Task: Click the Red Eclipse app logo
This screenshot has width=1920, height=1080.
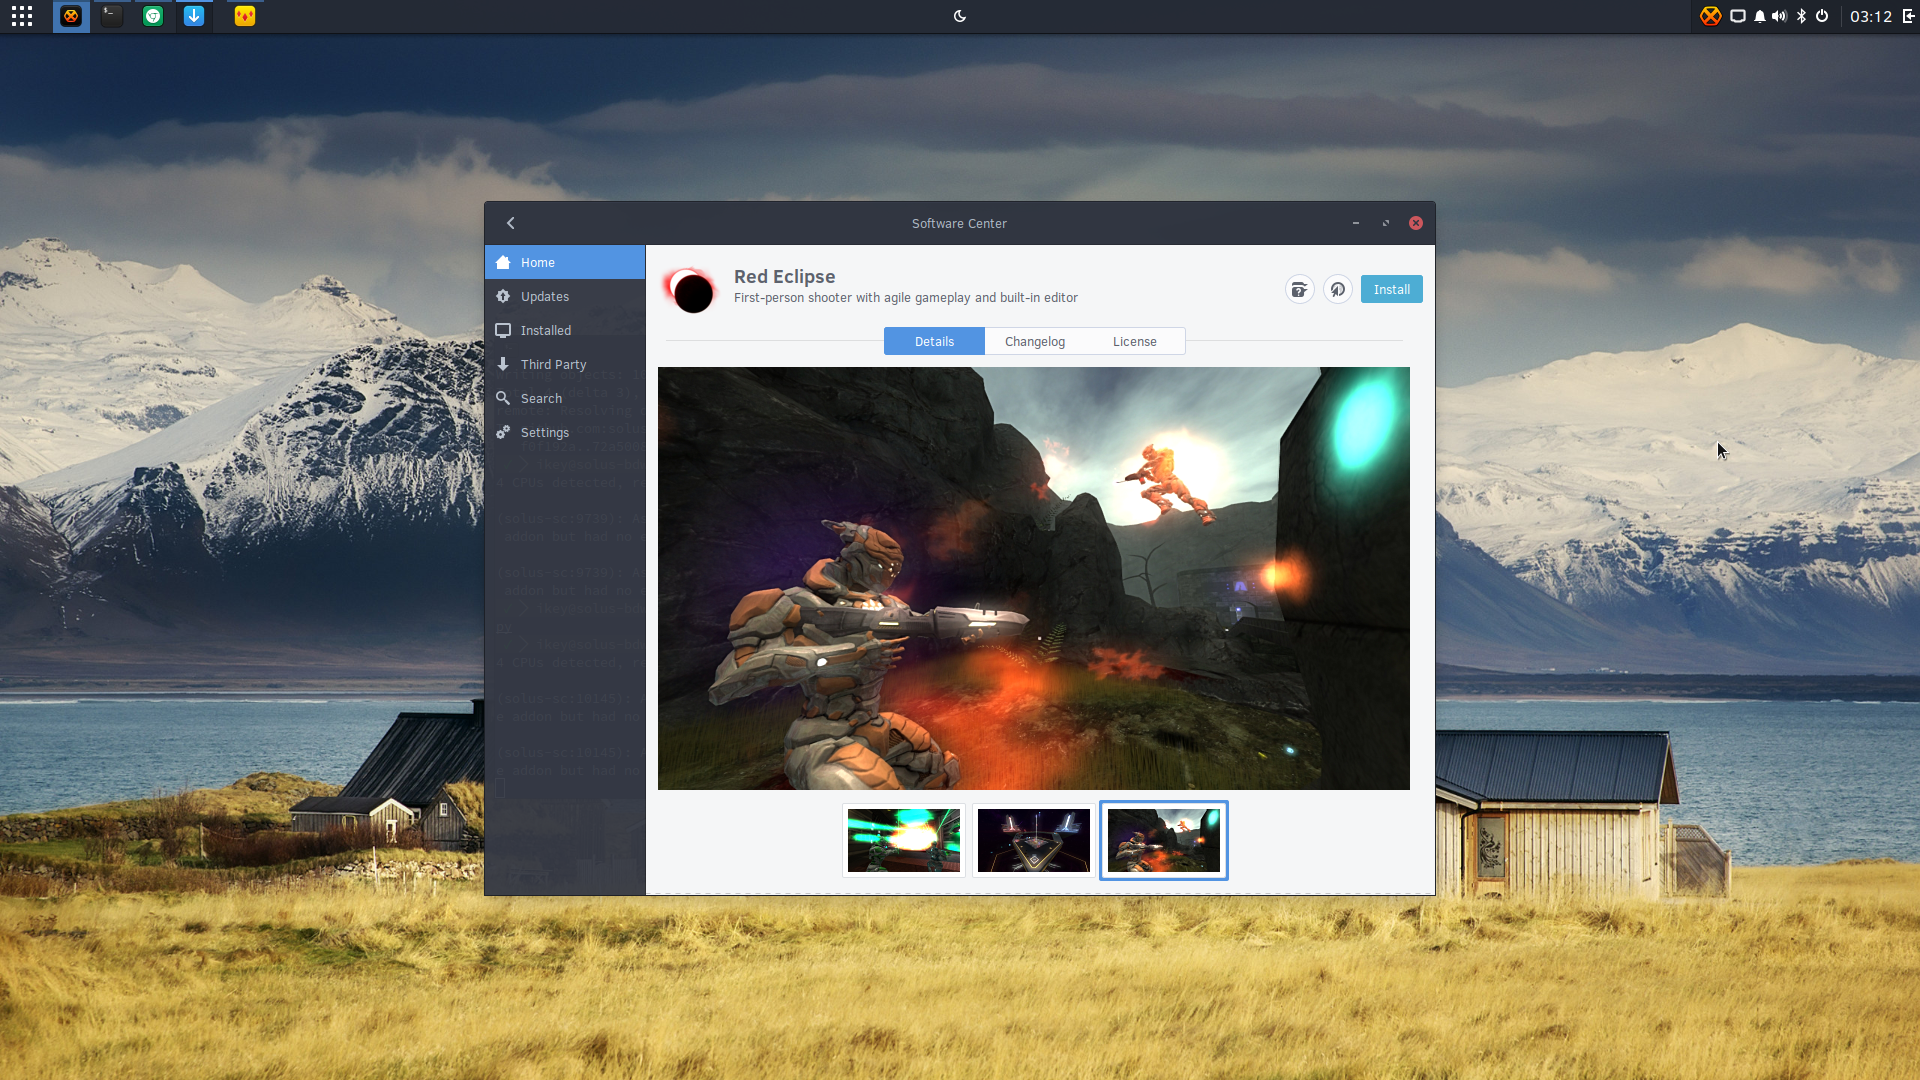Action: pyautogui.click(x=690, y=290)
